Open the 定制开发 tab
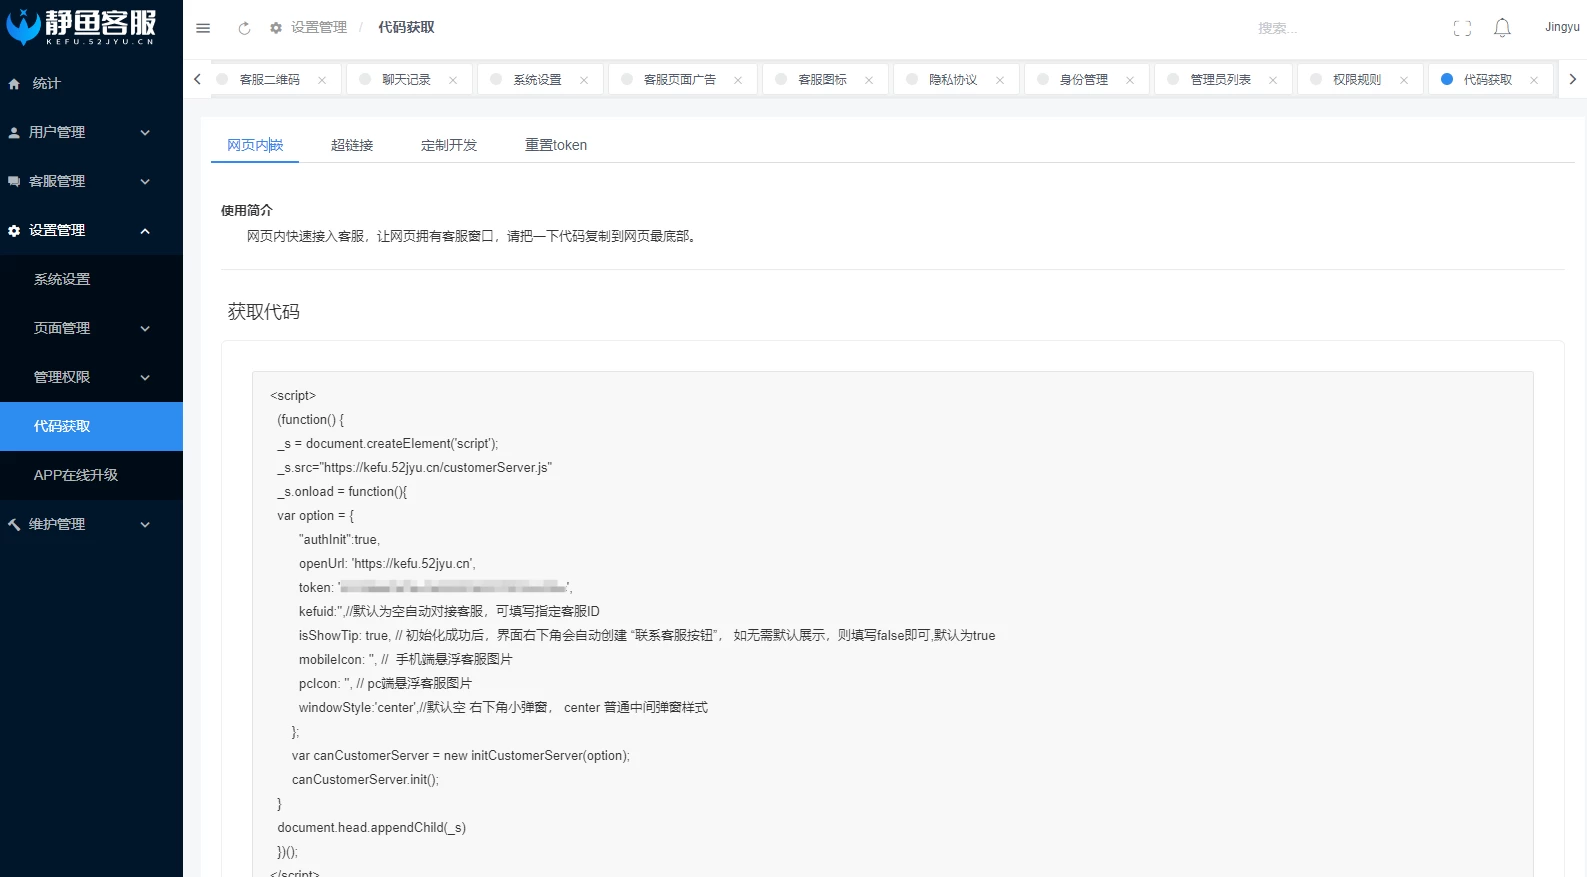The height and width of the screenshot is (877, 1587). pos(449,145)
